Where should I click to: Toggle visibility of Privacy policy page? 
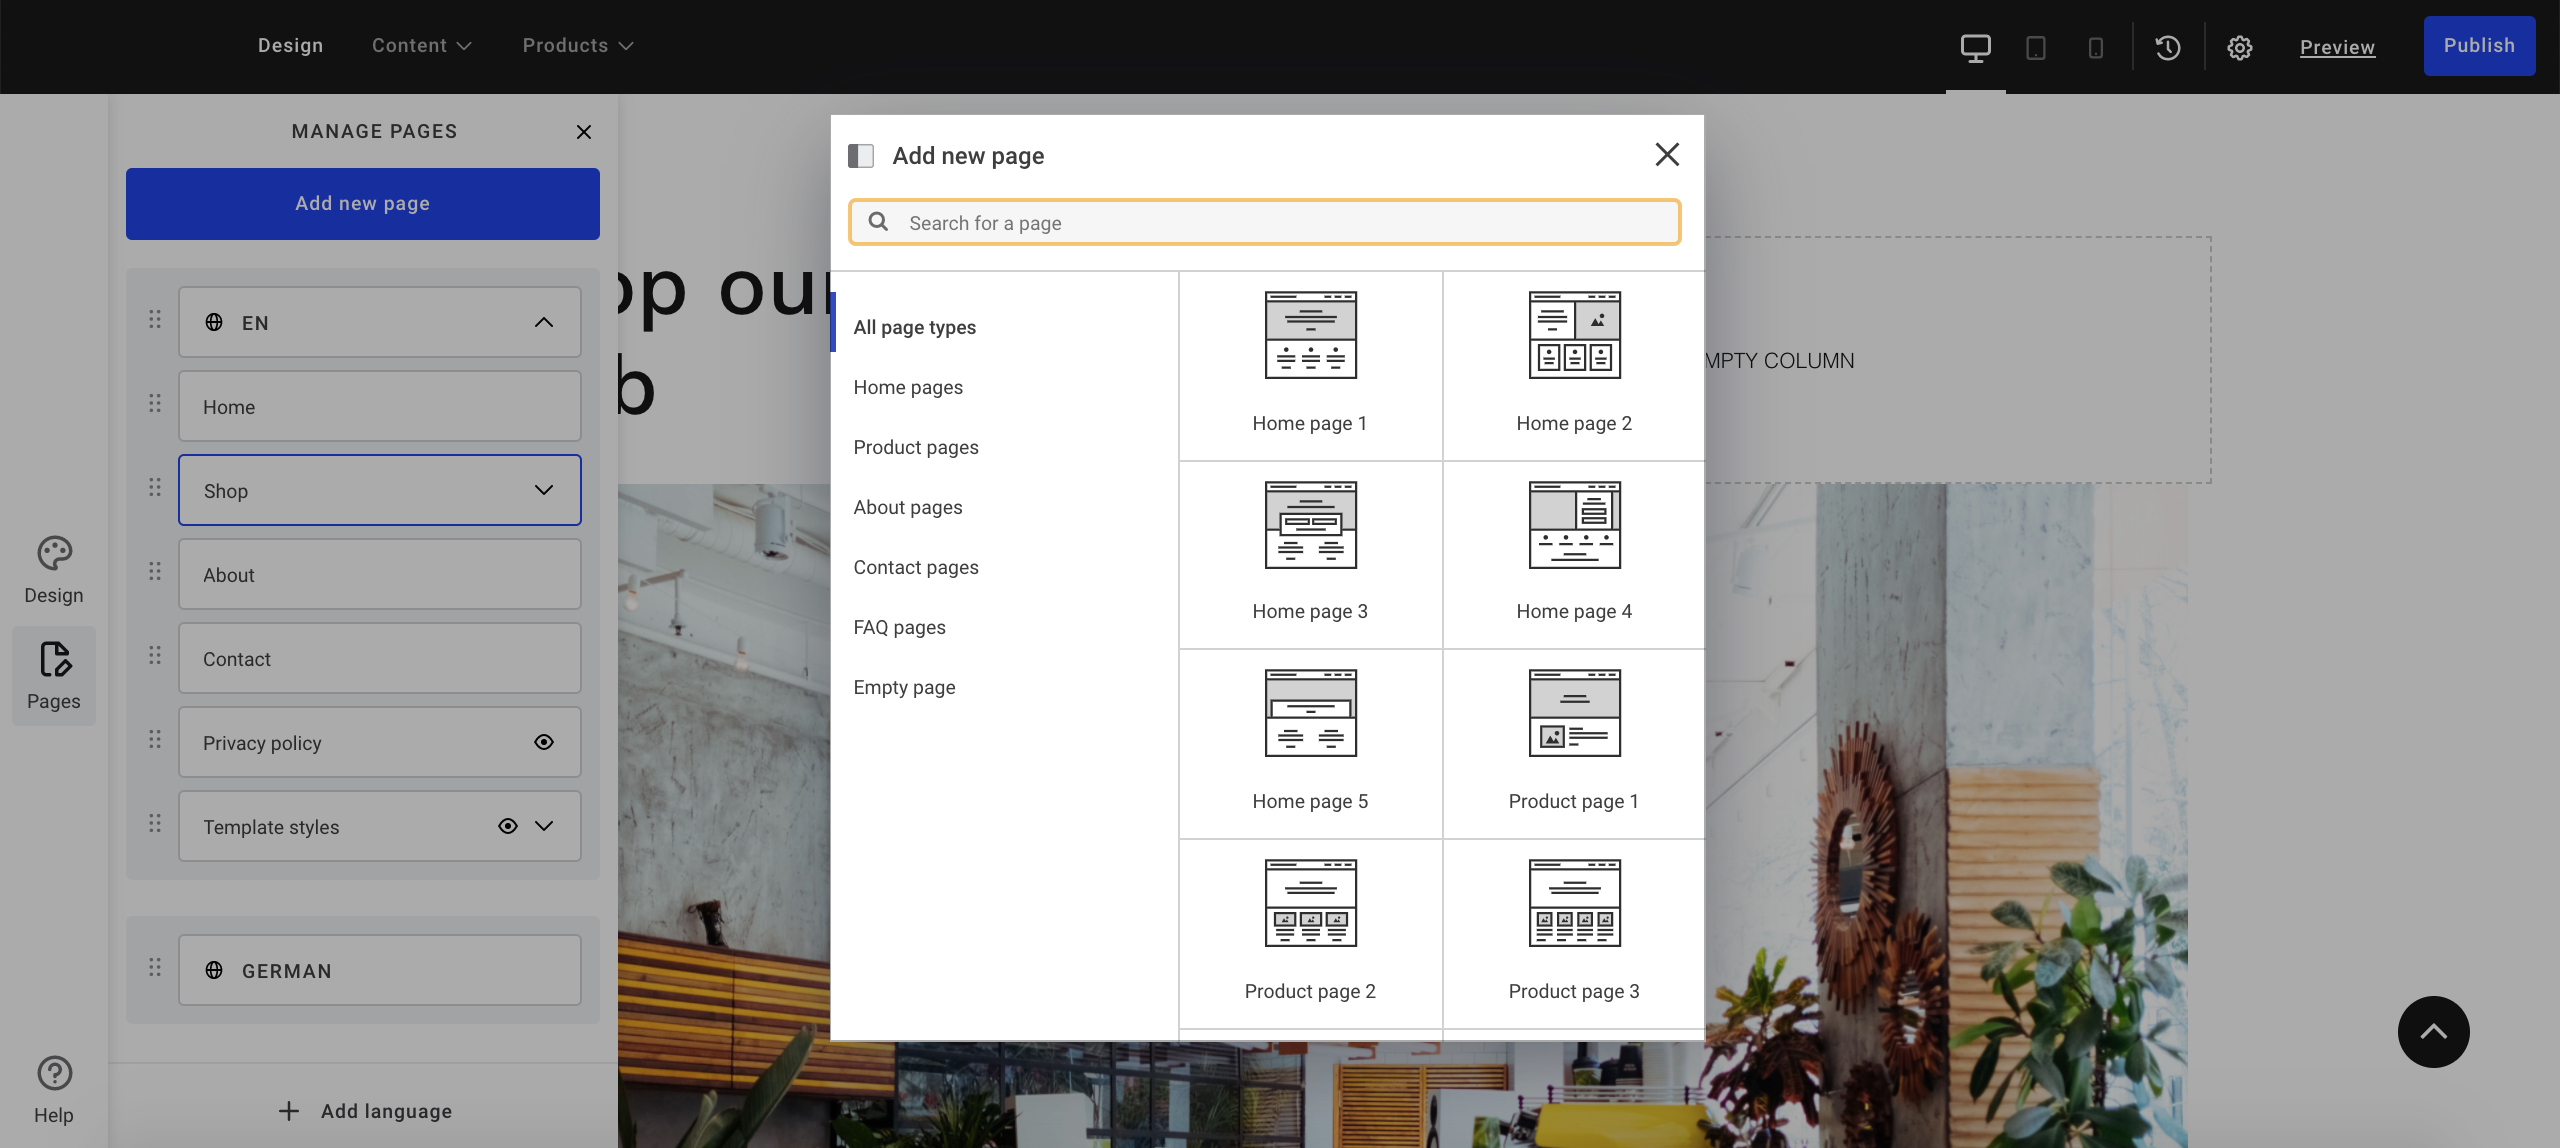click(x=544, y=742)
